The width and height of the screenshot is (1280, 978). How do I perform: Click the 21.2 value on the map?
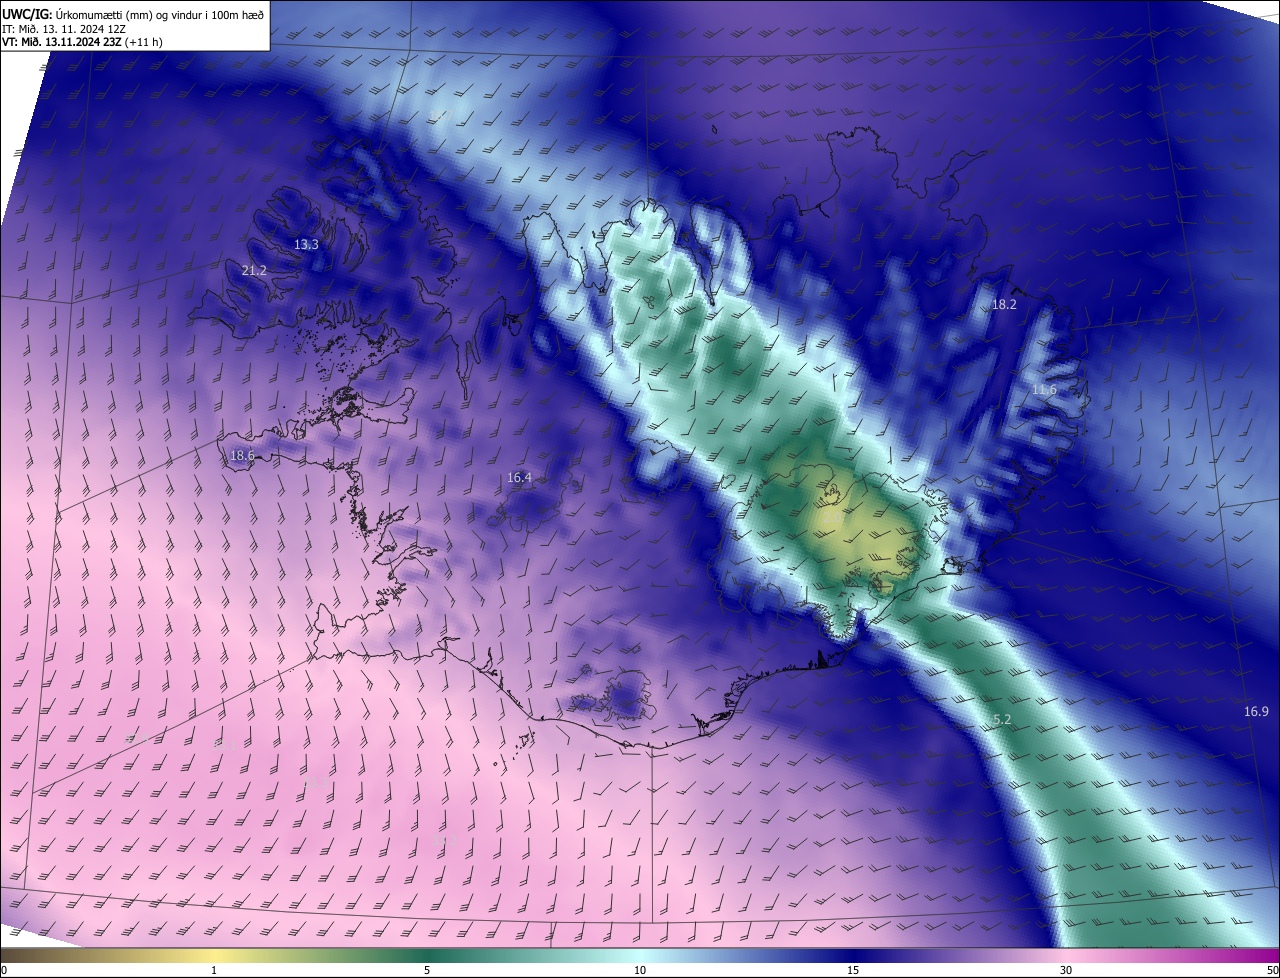[254, 271]
